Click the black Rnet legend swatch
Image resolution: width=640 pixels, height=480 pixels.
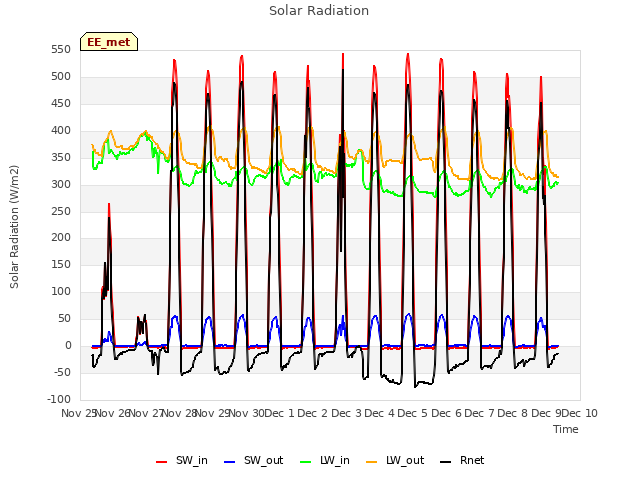pos(445,462)
